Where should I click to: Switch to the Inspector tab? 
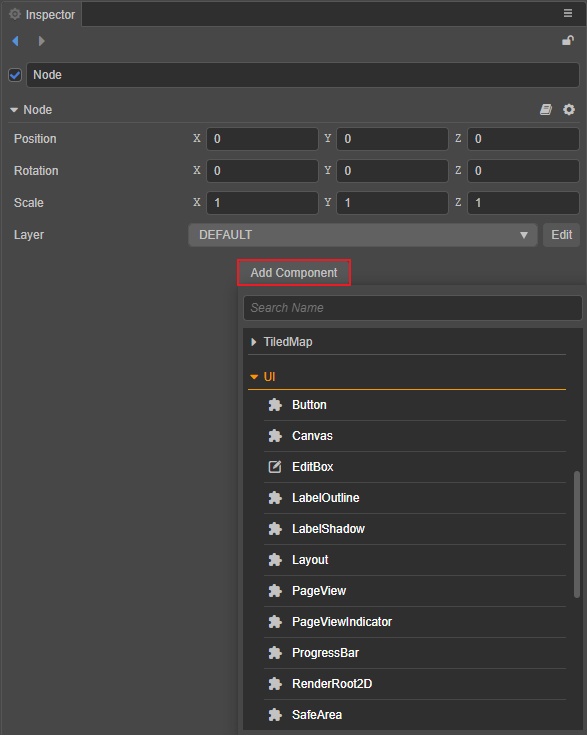point(42,15)
